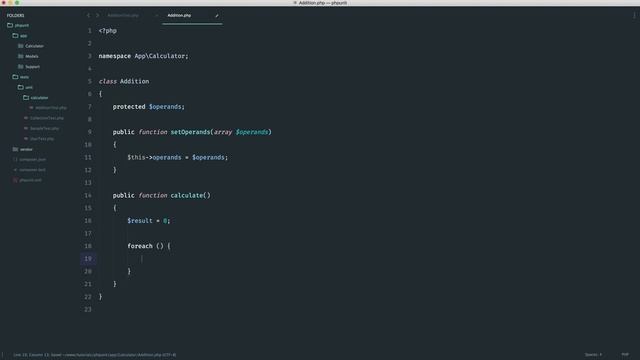The height and width of the screenshot is (360, 640).
Task: Open SampleTest.php from the sidebar
Action: 44,129
